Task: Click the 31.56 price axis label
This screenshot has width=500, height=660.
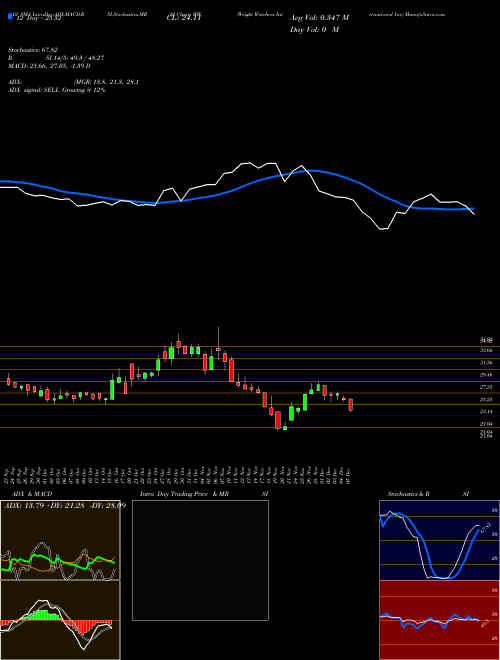Action: pyautogui.click(x=486, y=362)
